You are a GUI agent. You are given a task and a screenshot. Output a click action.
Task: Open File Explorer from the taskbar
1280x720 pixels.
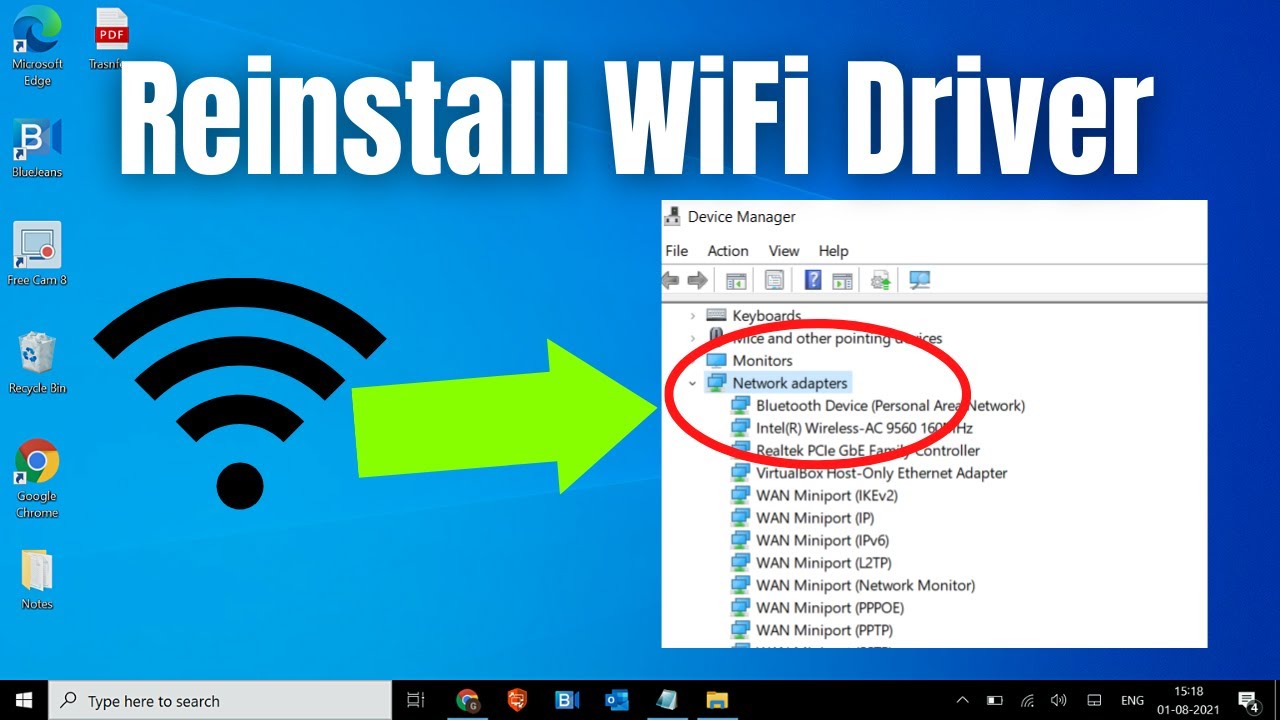click(716, 700)
